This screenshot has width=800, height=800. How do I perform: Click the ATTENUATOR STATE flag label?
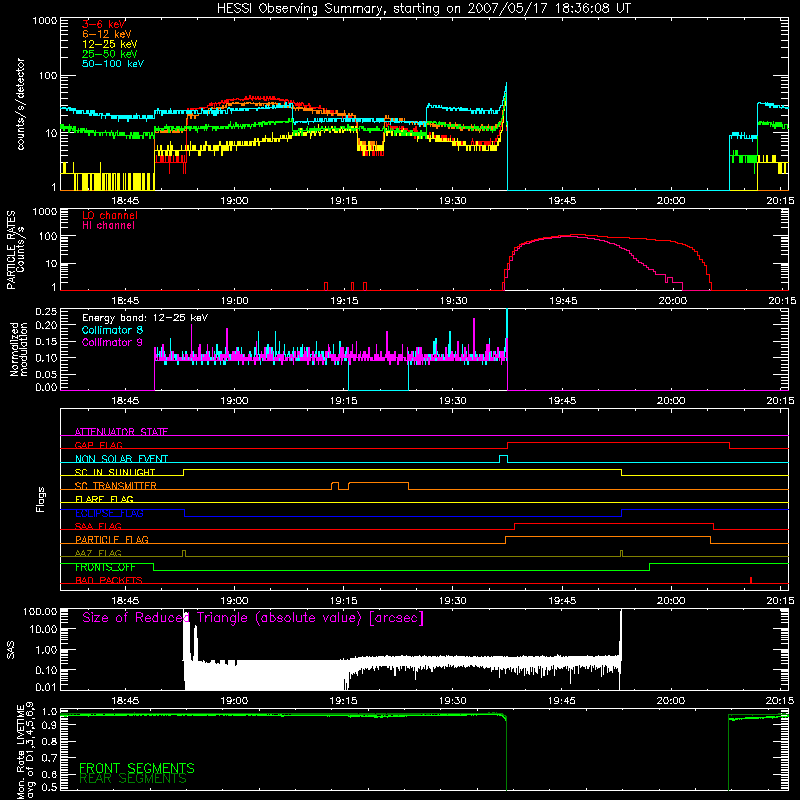121,432
